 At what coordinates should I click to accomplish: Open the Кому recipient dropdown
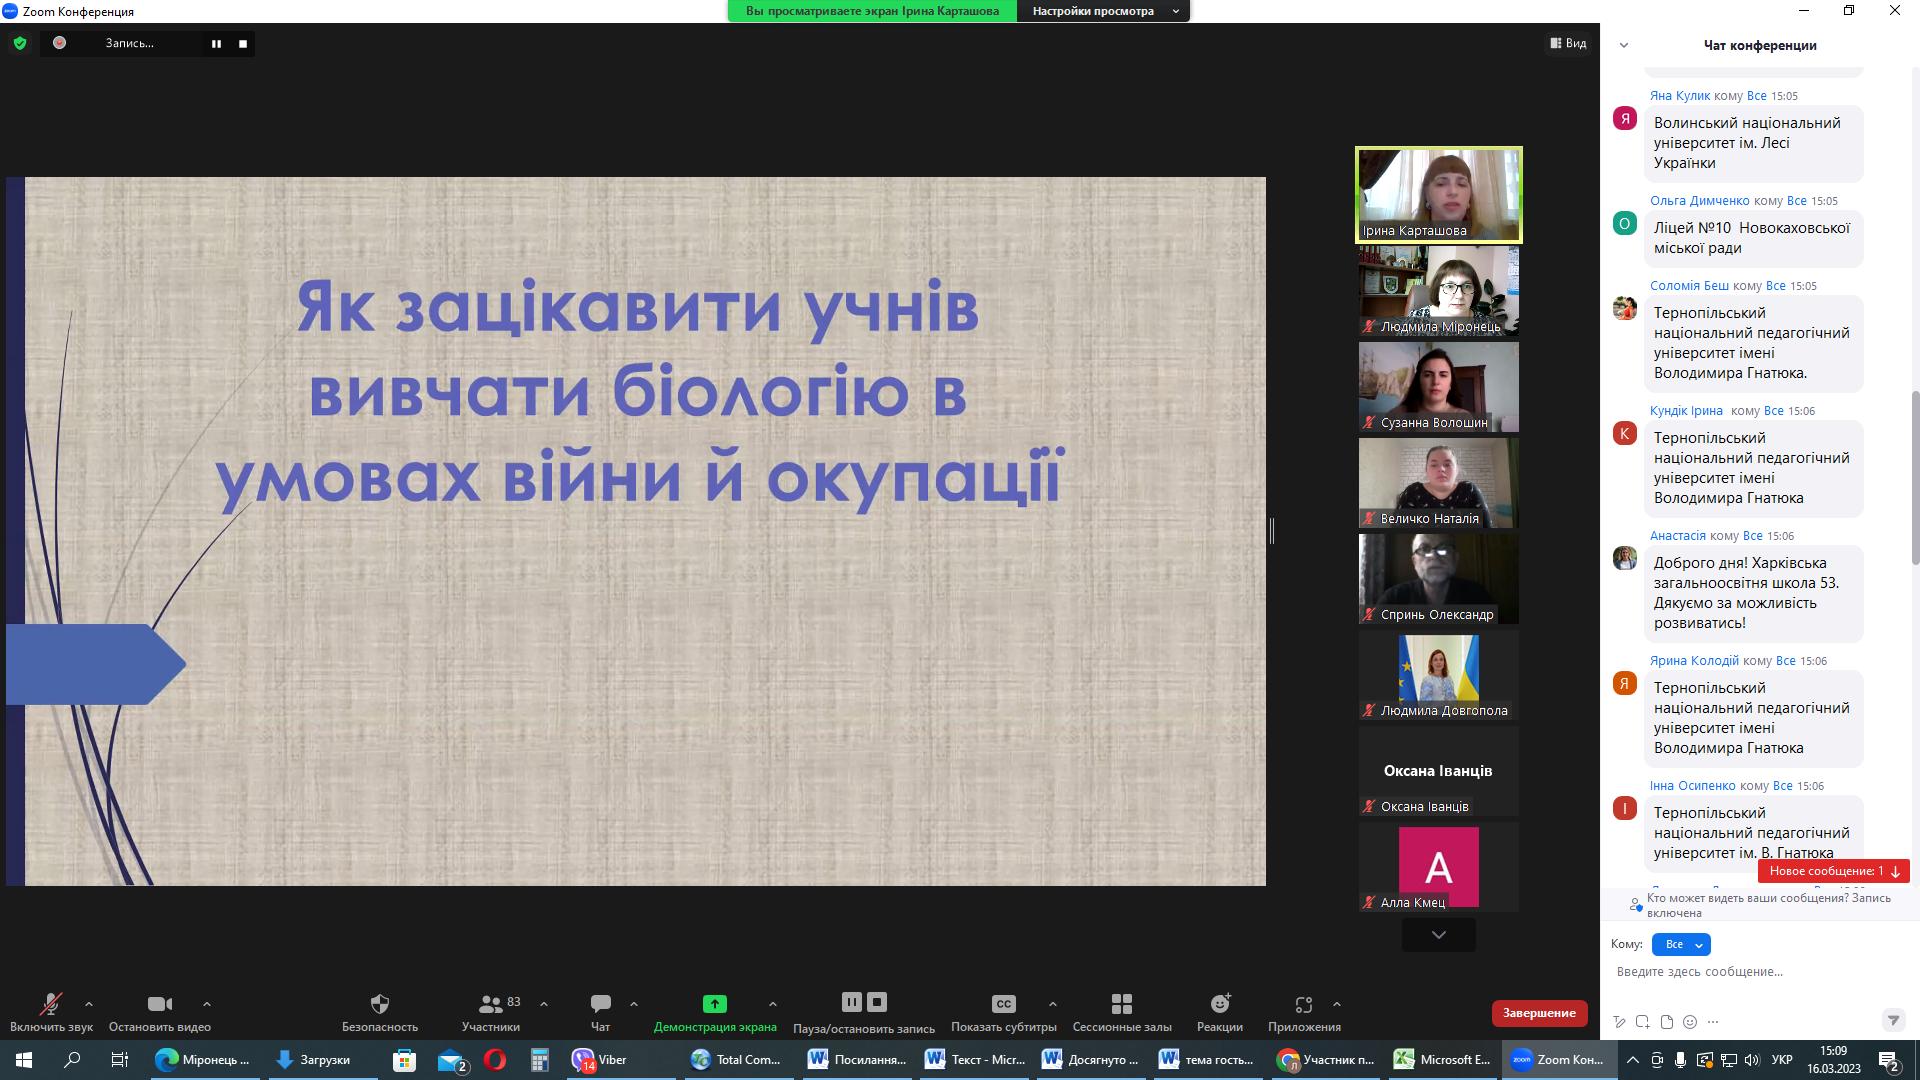tap(1681, 944)
